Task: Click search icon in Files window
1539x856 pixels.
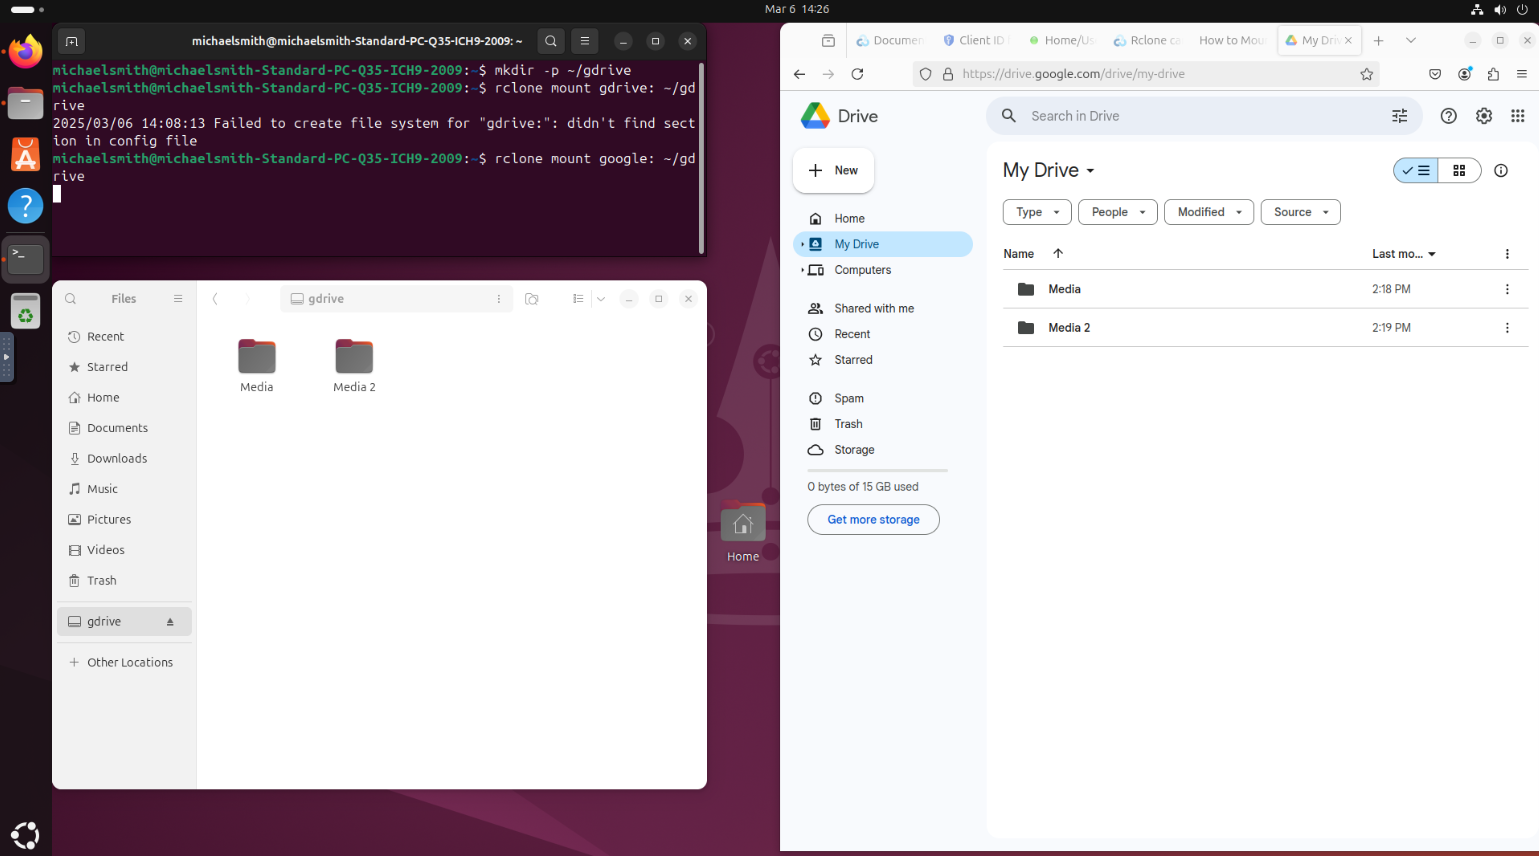Action: coord(71,299)
